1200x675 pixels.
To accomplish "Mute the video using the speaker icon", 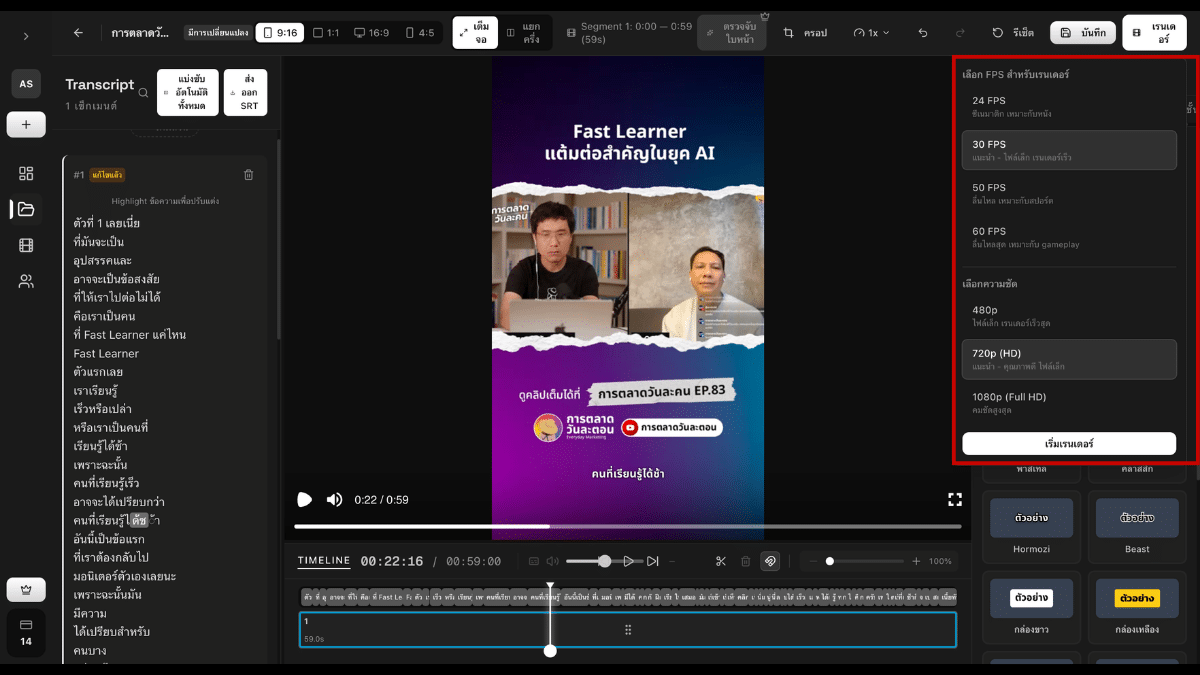I will (x=335, y=499).
